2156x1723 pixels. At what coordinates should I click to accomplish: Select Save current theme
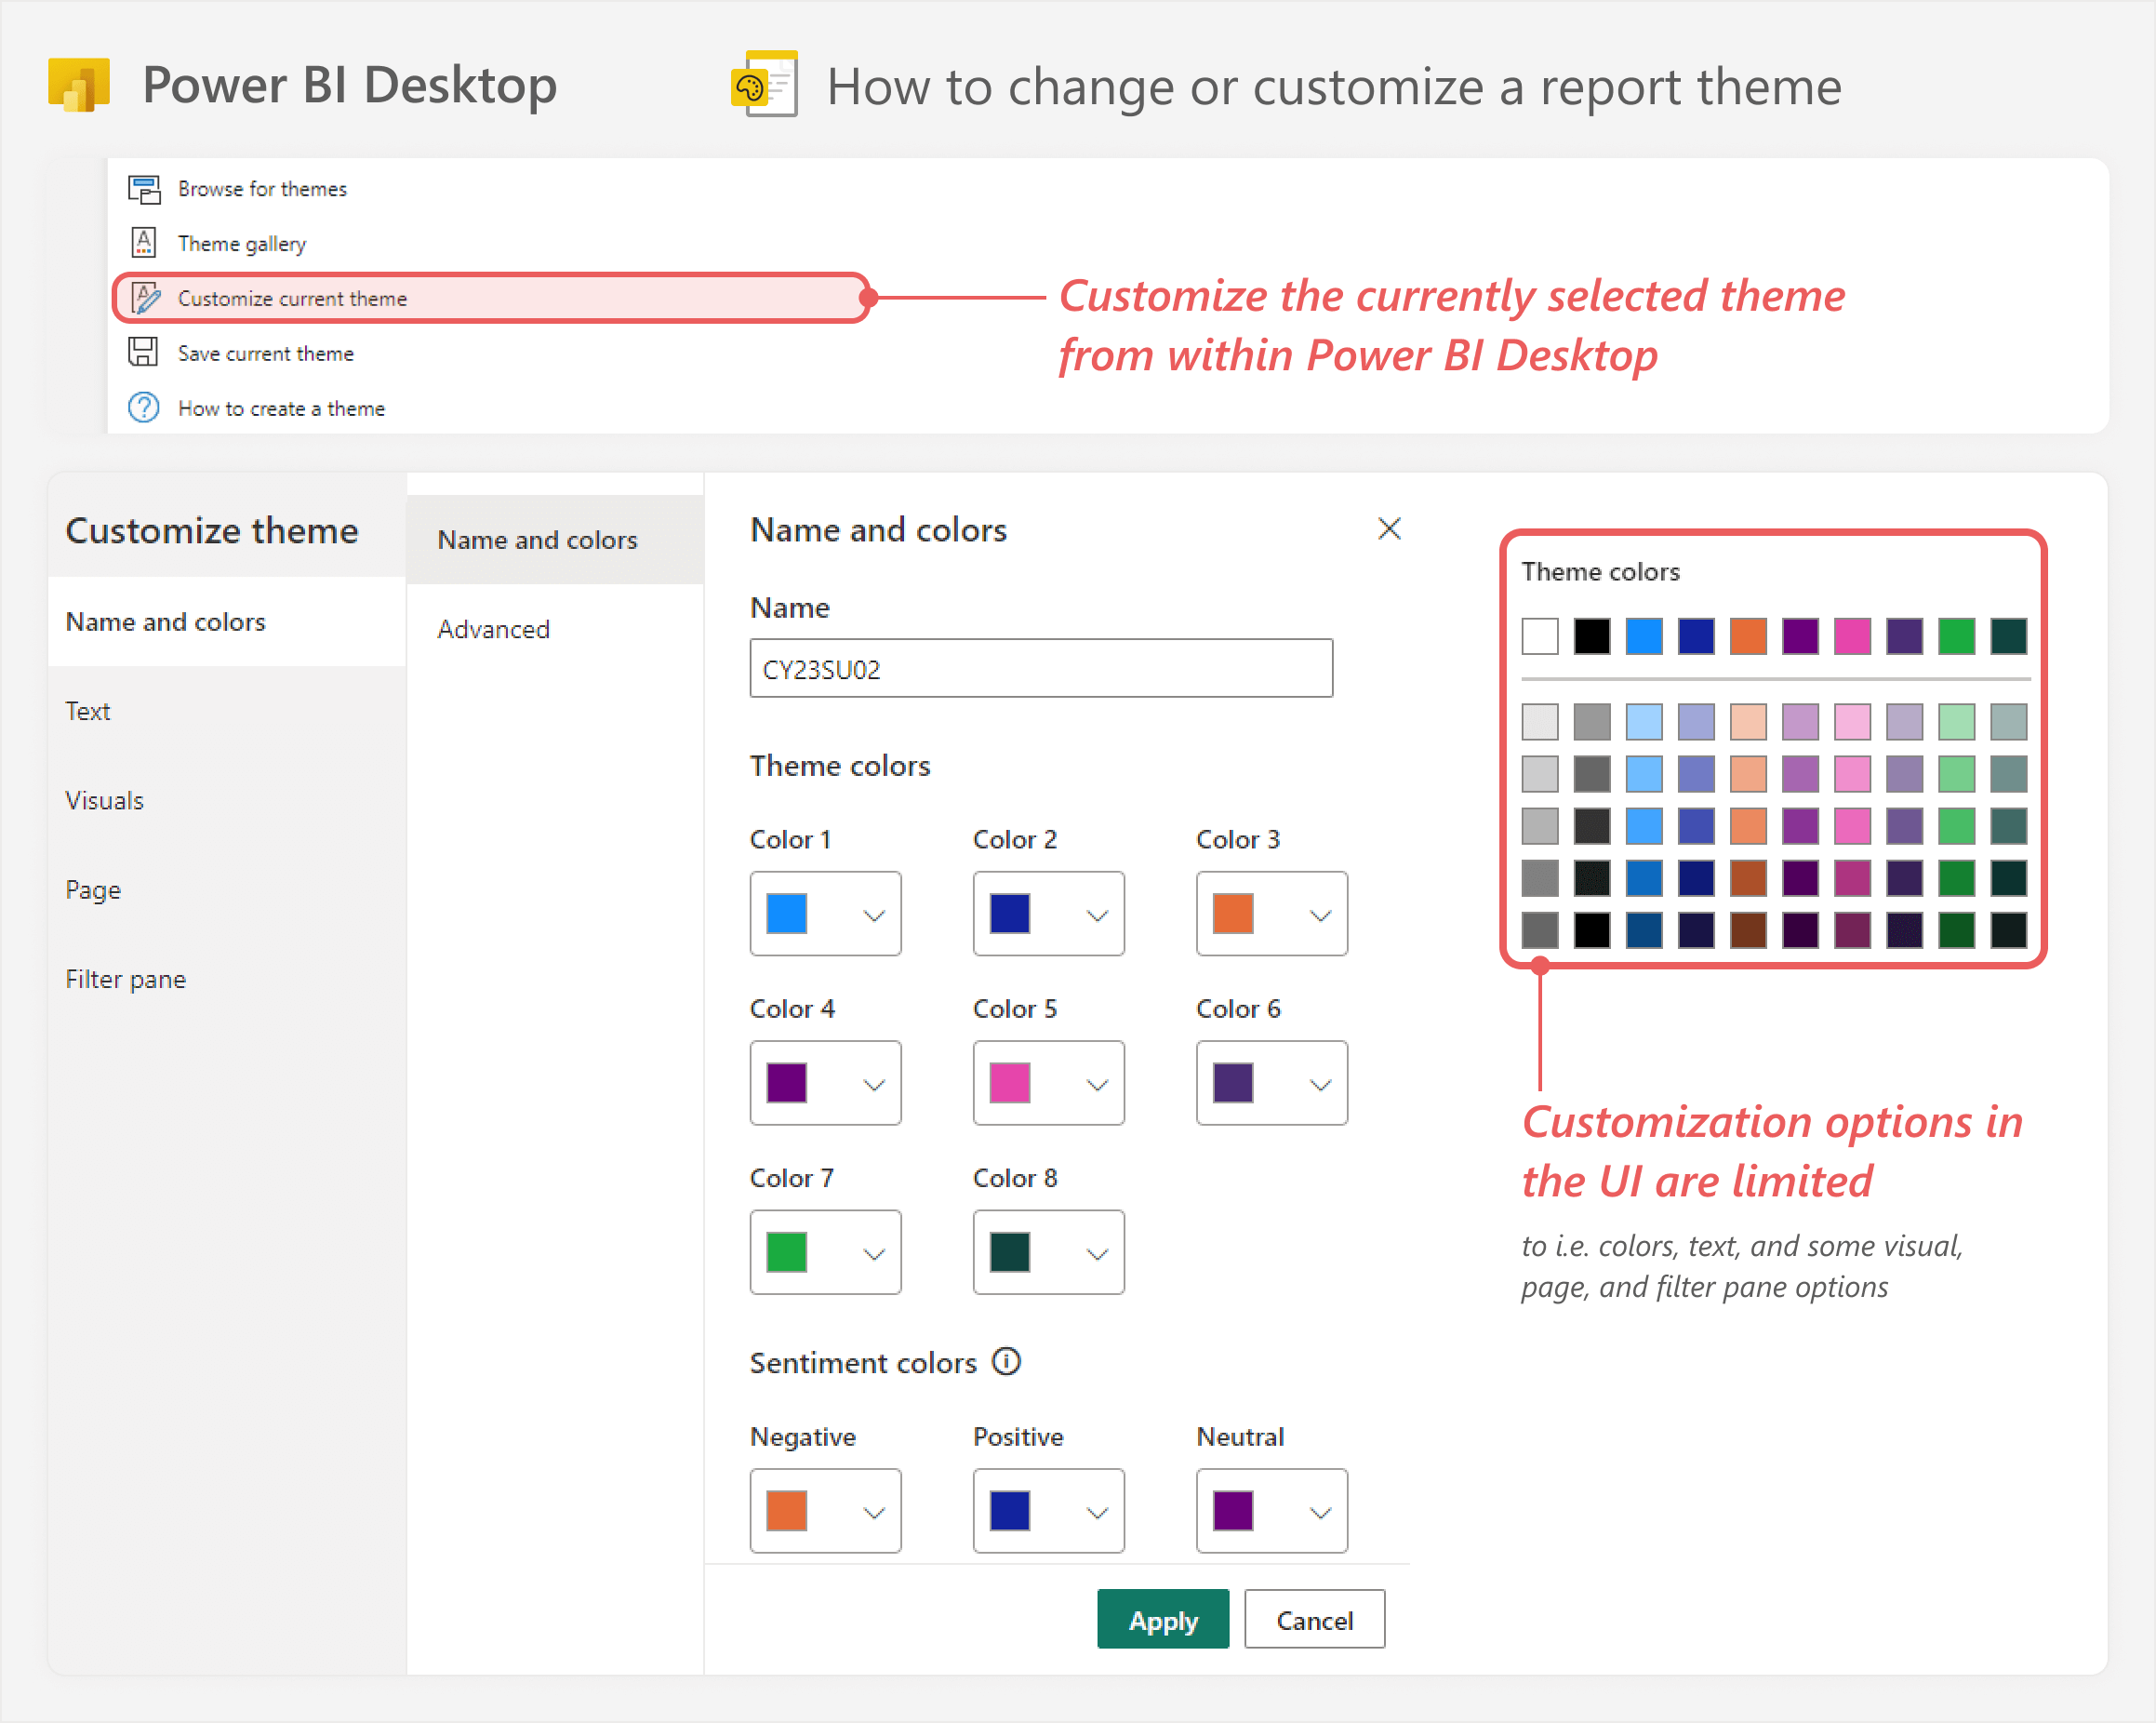pos(266,353)
